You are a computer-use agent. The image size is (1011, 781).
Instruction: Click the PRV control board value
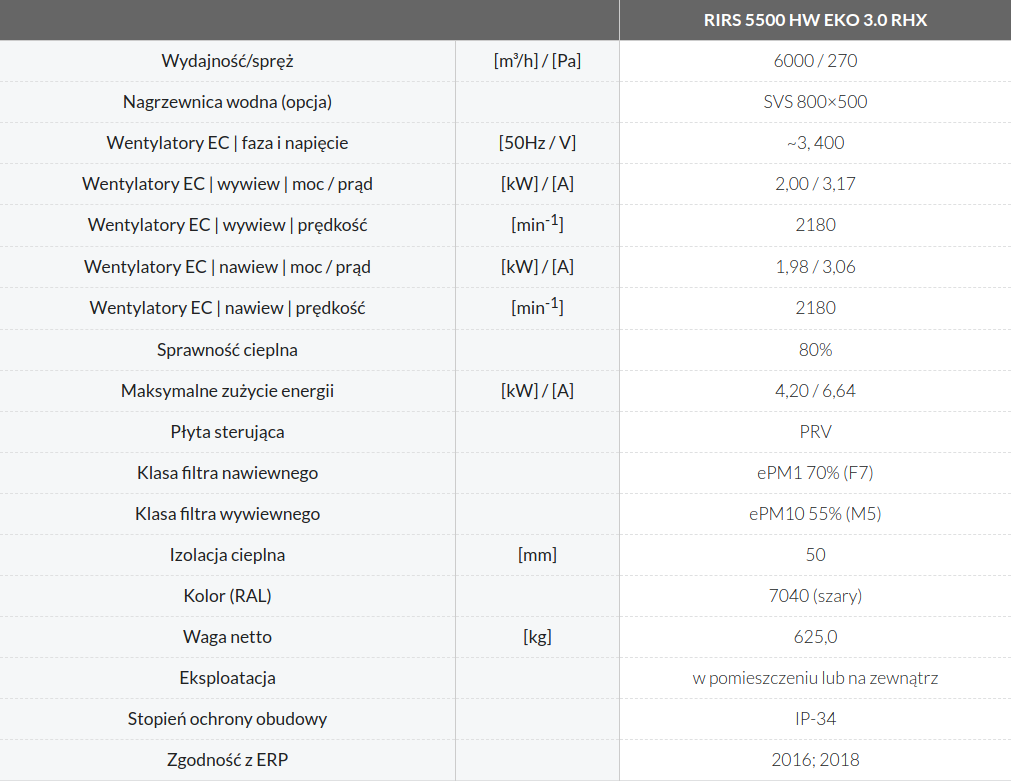click(x=815, y=432)
